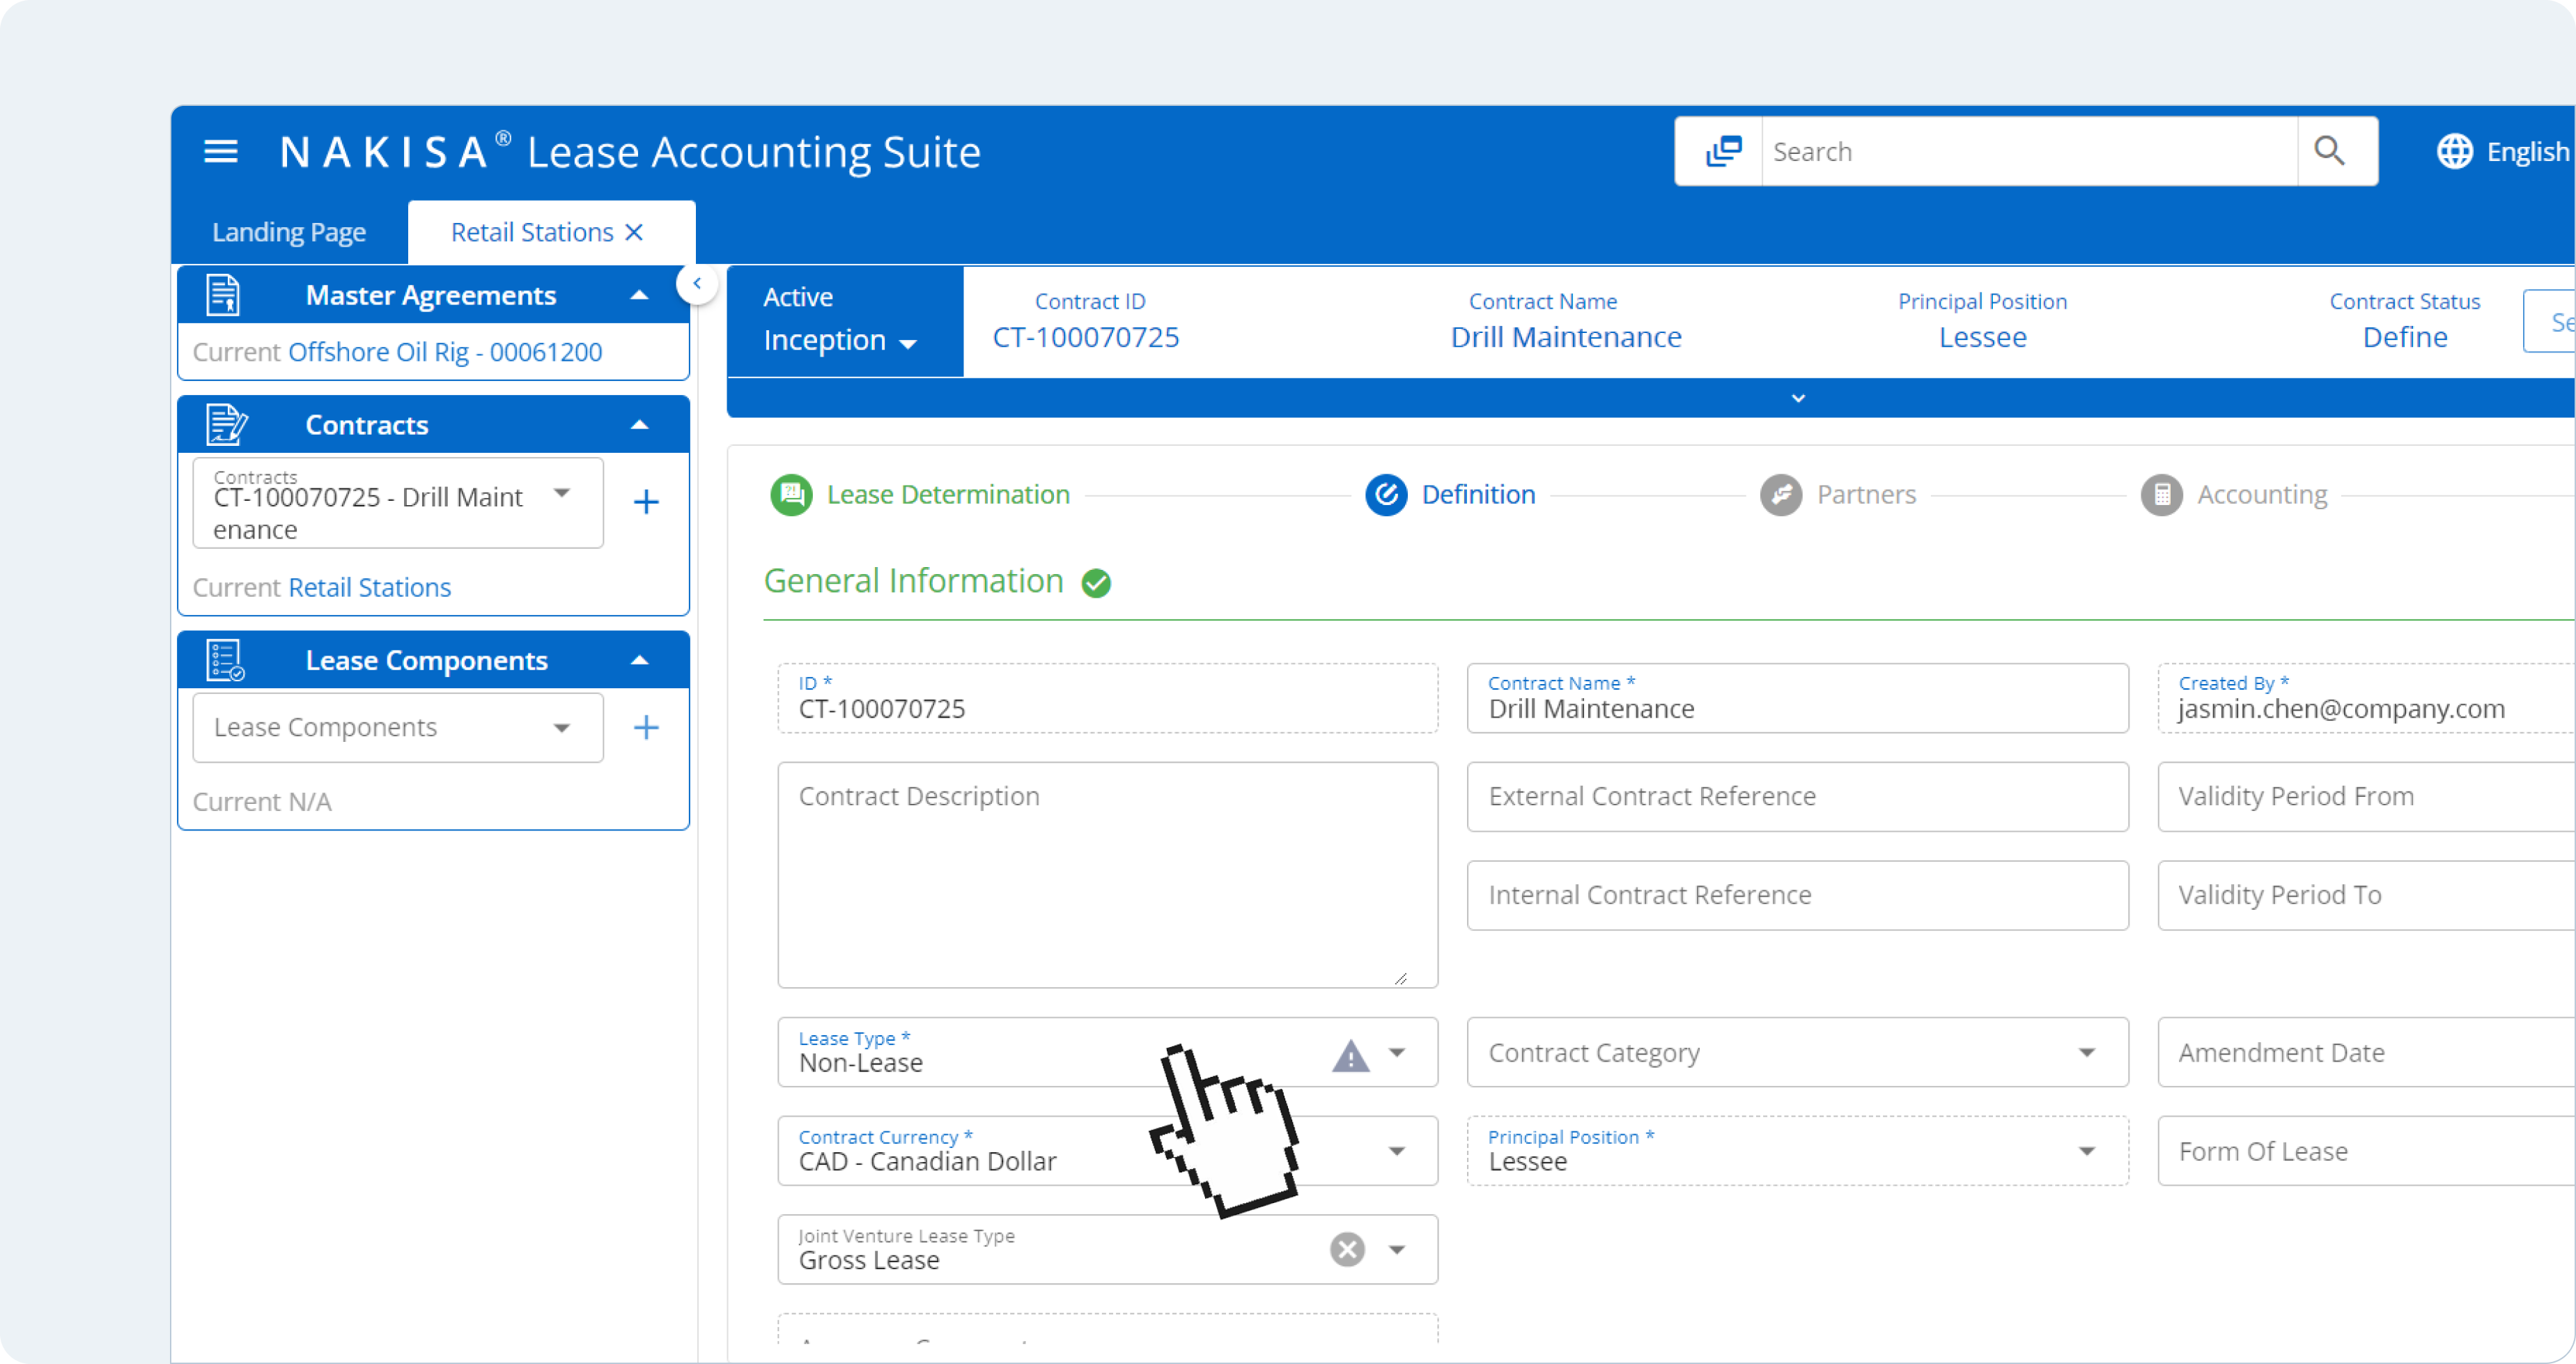
Task: Open the Lease Type dropdown arrow
Action: (1397, 1052)
